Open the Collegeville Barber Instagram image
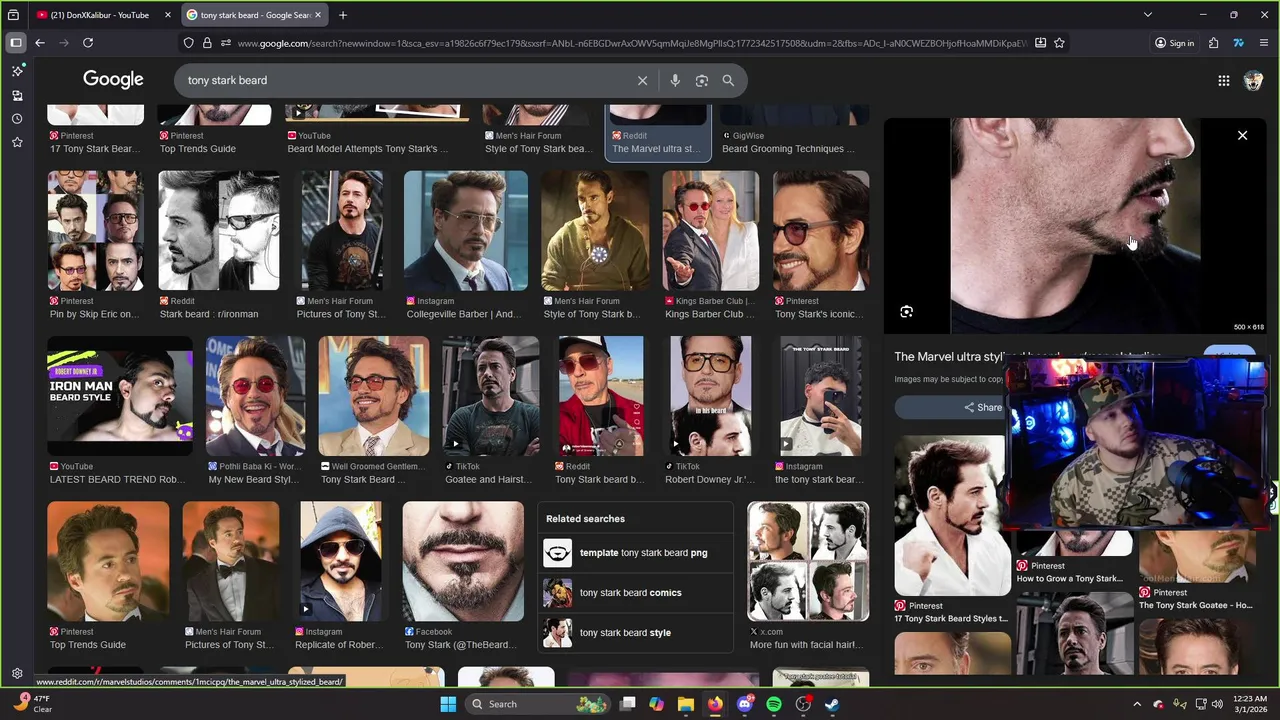The width and height of the screenshot is (1280, 720). pos(466,231)
